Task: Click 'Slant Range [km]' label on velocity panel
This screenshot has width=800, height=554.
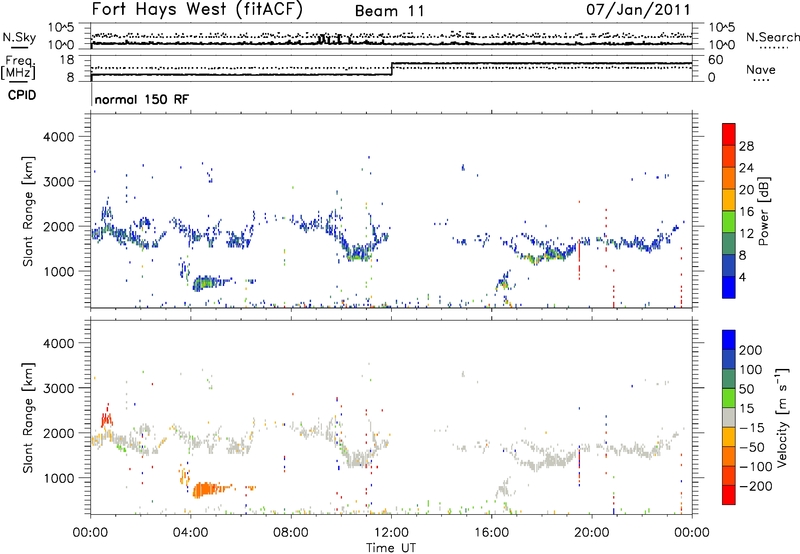Action: click(x=28, y=418)
